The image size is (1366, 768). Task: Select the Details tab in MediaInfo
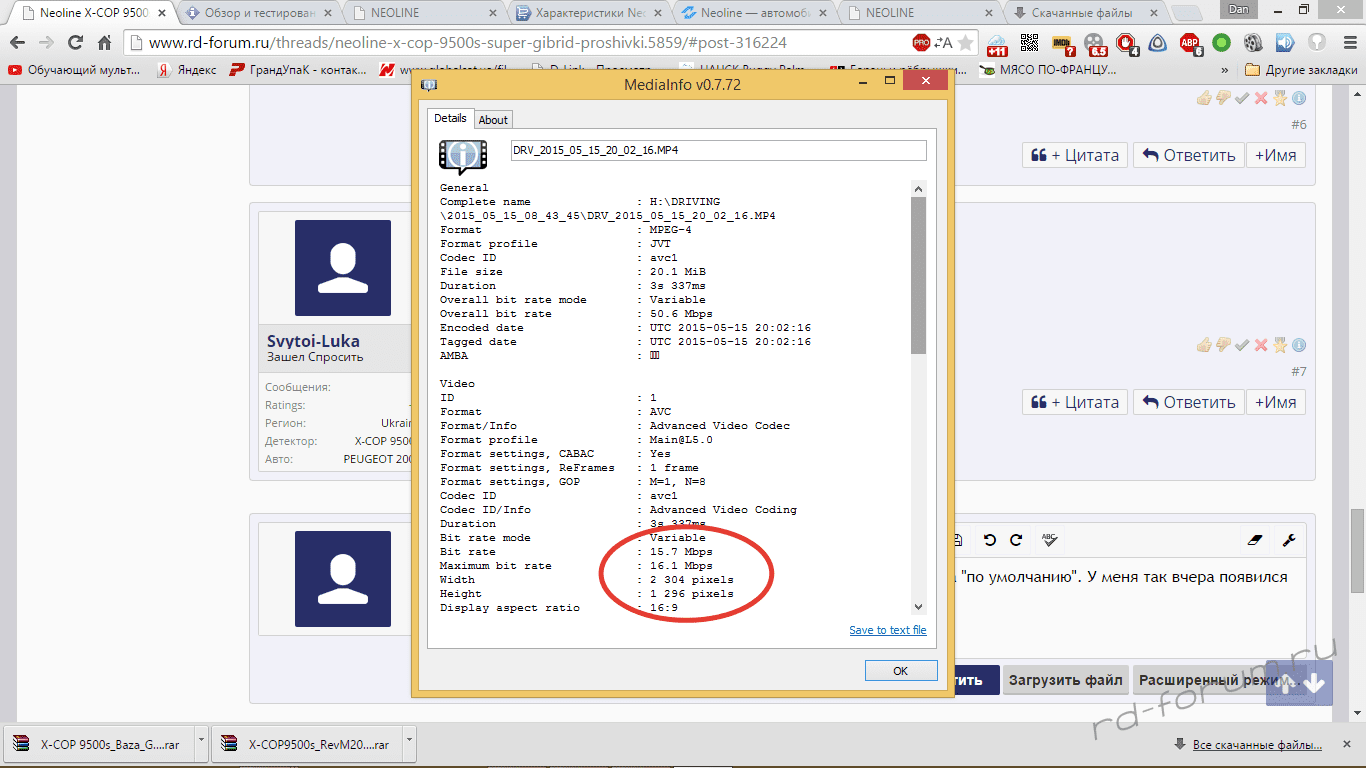coord(450,118)
